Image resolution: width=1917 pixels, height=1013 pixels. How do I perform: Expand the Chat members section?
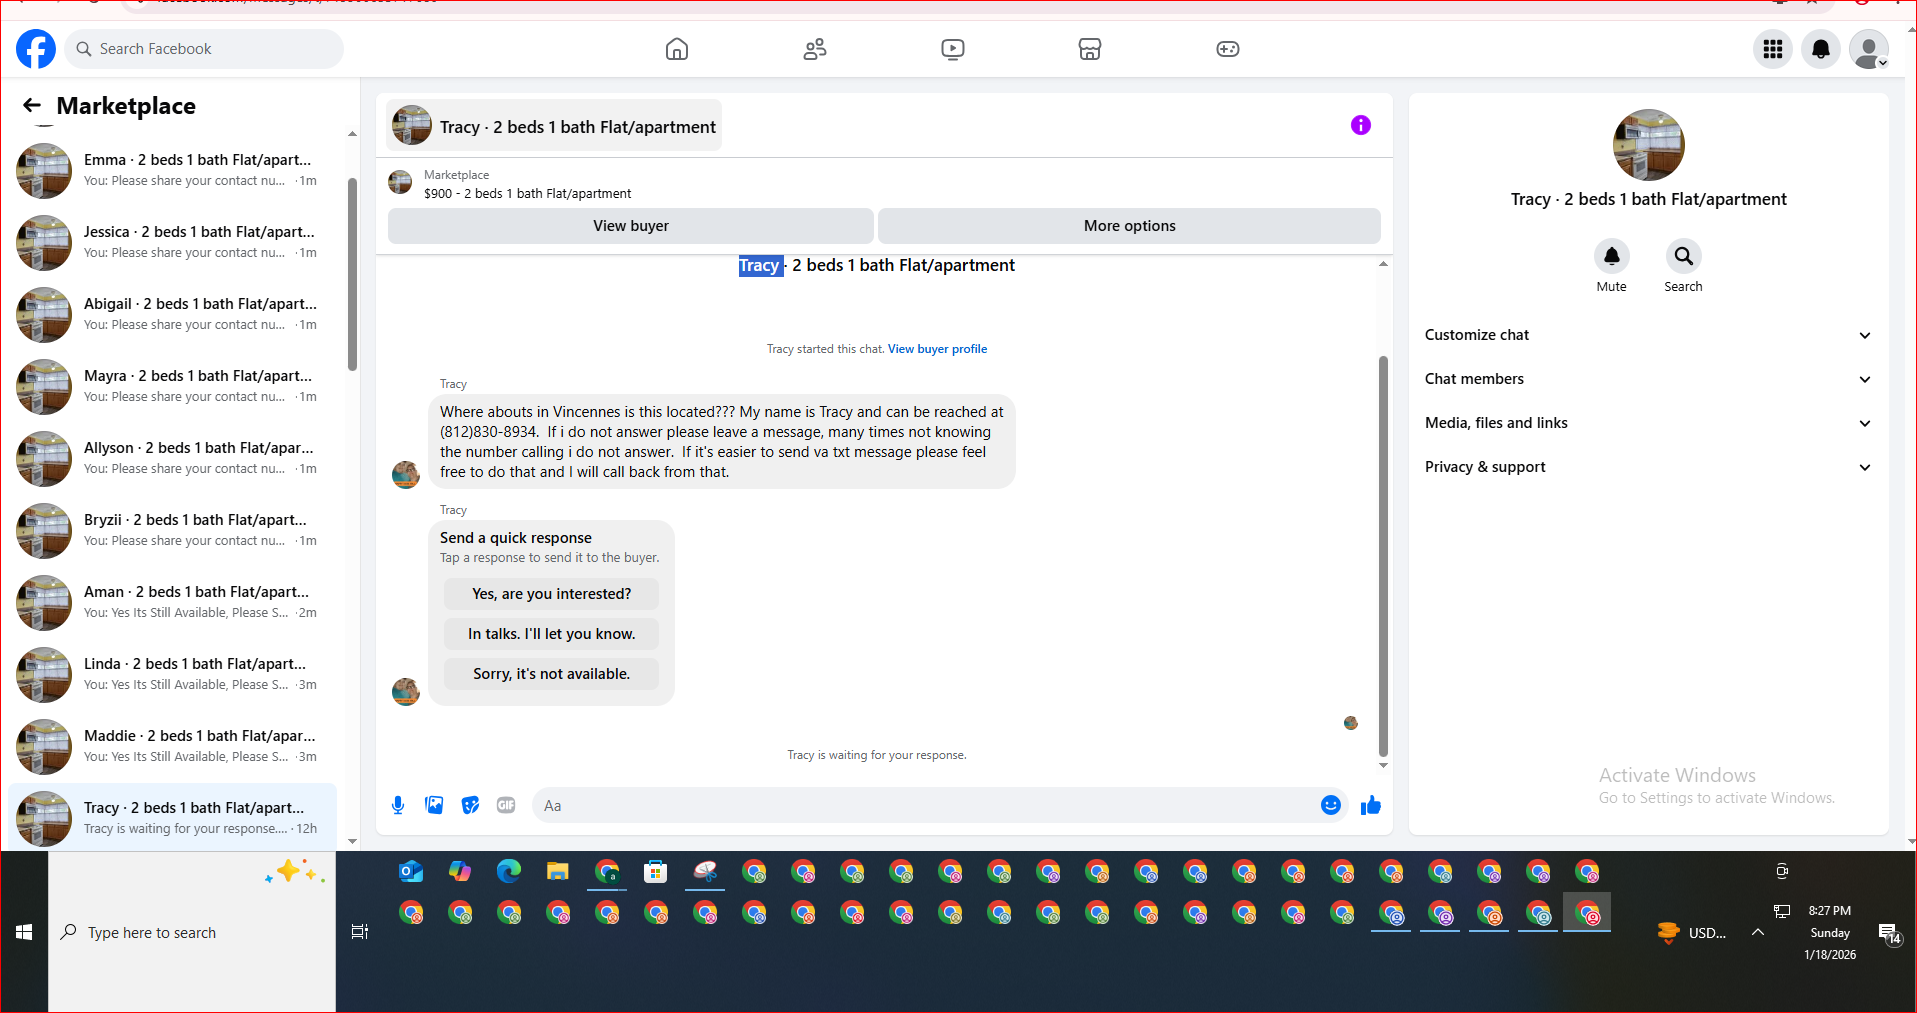(x=1648, y=379)
